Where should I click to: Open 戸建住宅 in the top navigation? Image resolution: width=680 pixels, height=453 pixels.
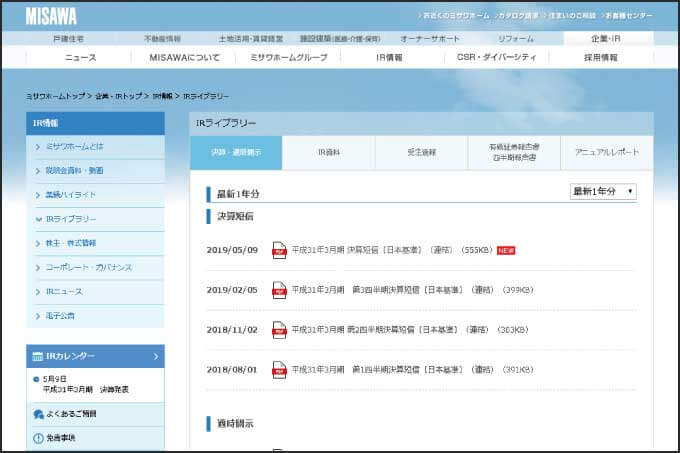point(69,39)
